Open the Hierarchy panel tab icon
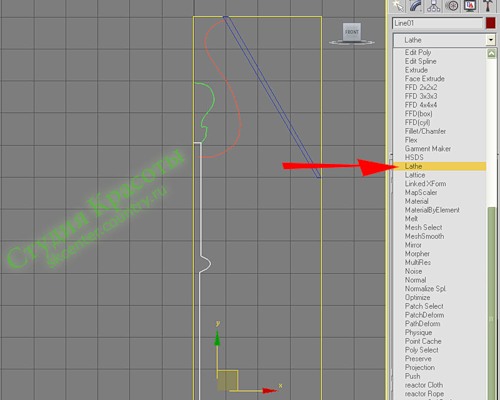 tap(434, 5)
